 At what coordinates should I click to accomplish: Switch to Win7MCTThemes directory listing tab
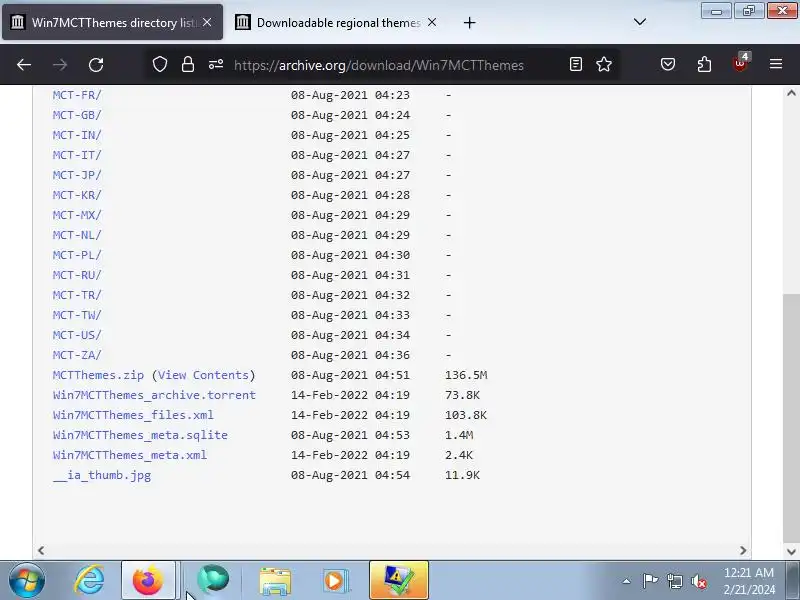point(112,22)
